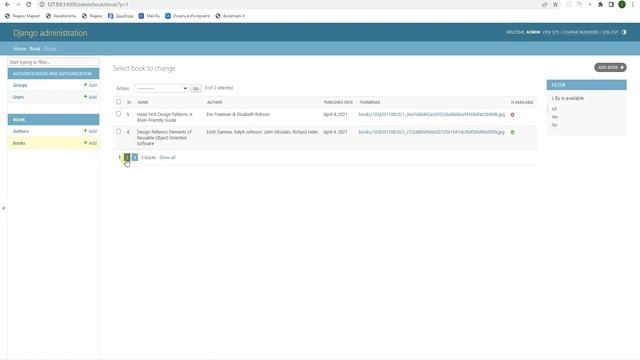This screenshot has height=360, width=640.
Task: Click 'Eric Freeman & Elisabeth Robson' author cell
Action: (x=238, y=114)
